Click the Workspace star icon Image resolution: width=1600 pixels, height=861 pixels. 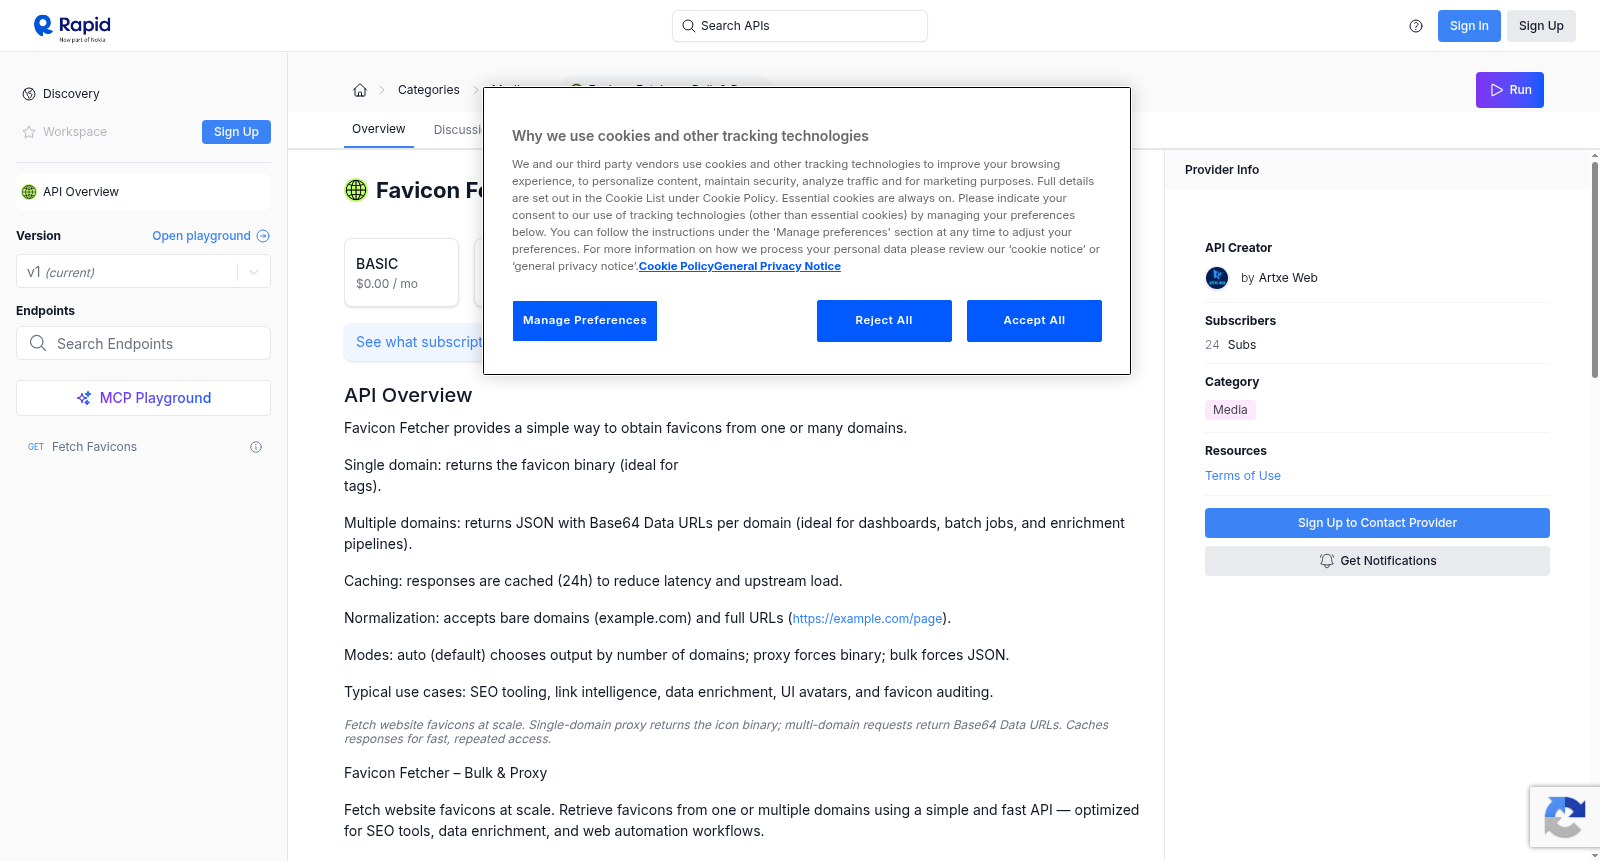click(29, 132)
